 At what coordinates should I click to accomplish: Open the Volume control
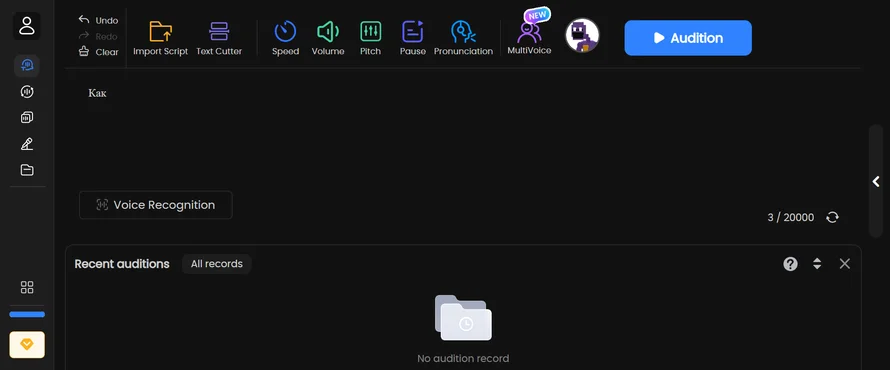pyautogui.click(x=328, y=38)
